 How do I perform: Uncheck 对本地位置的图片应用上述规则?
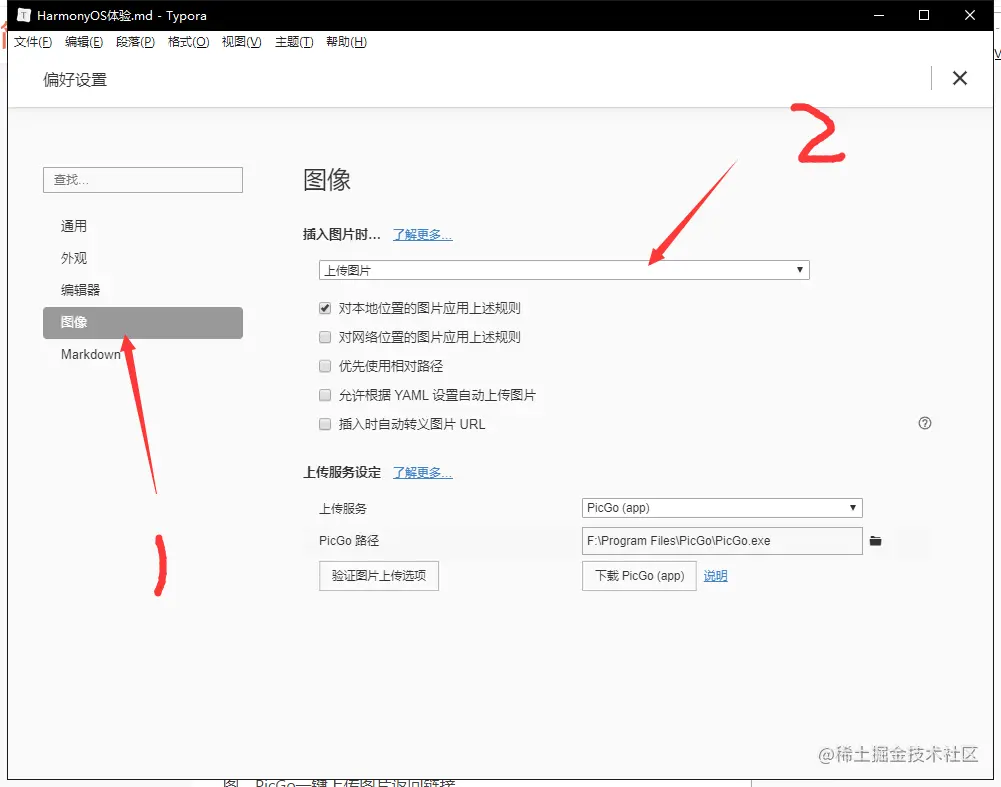tap(325, 308)
